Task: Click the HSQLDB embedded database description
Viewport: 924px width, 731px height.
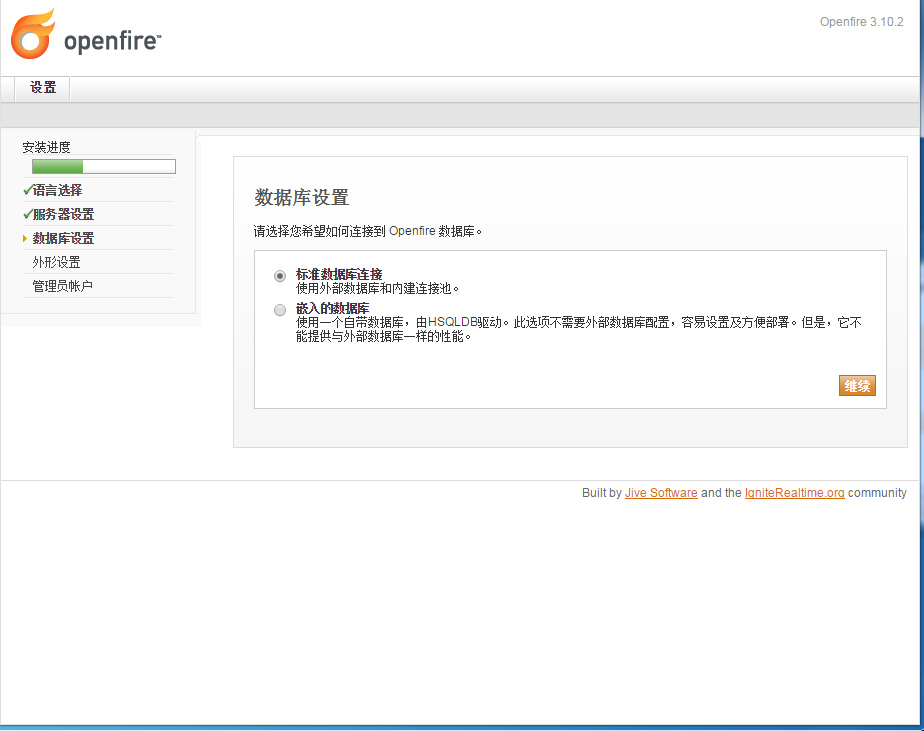Action: pos(579,330)
